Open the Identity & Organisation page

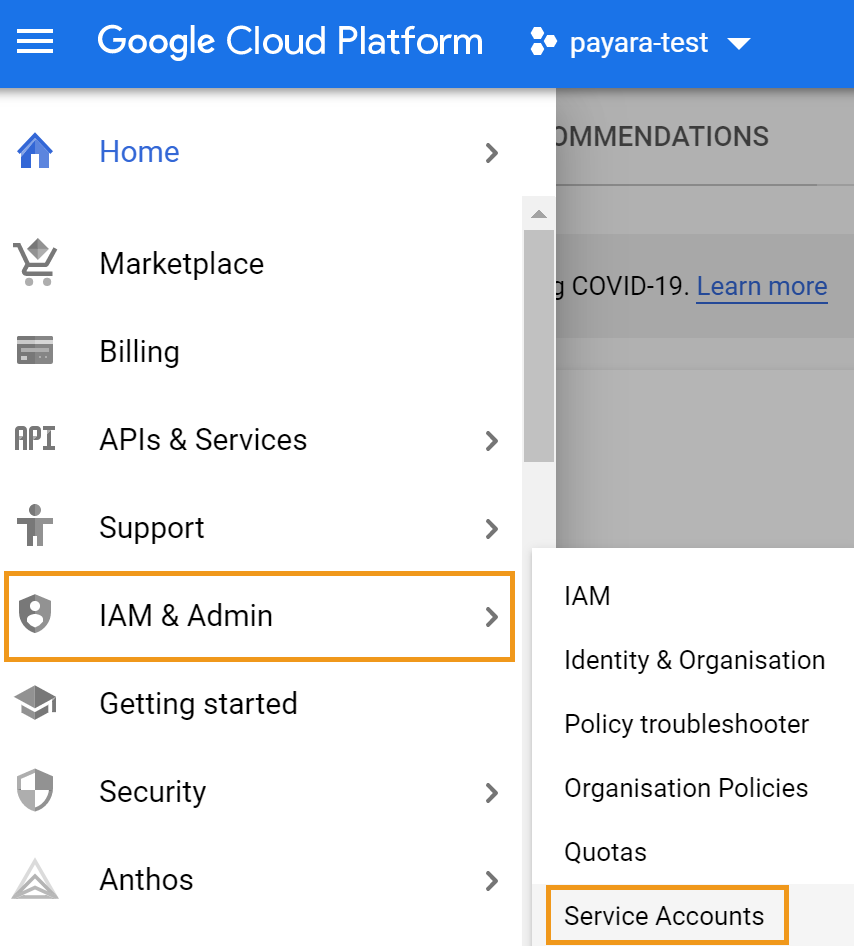694,660
